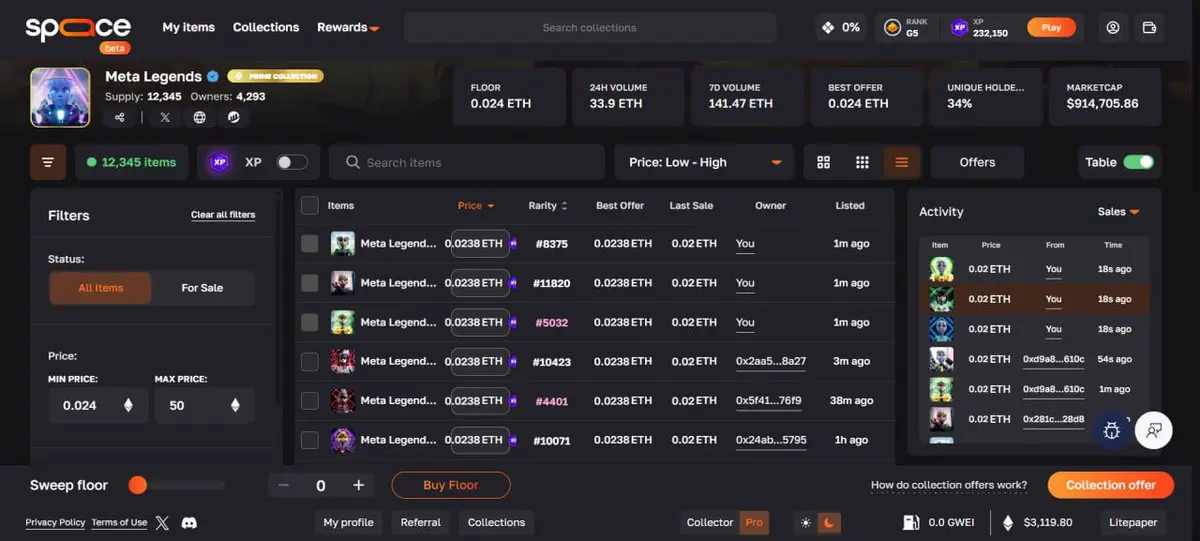Viewport: 1200px width, 541px height.
Task: Open Collections in top navigation
Action: [x=266, y=28]
